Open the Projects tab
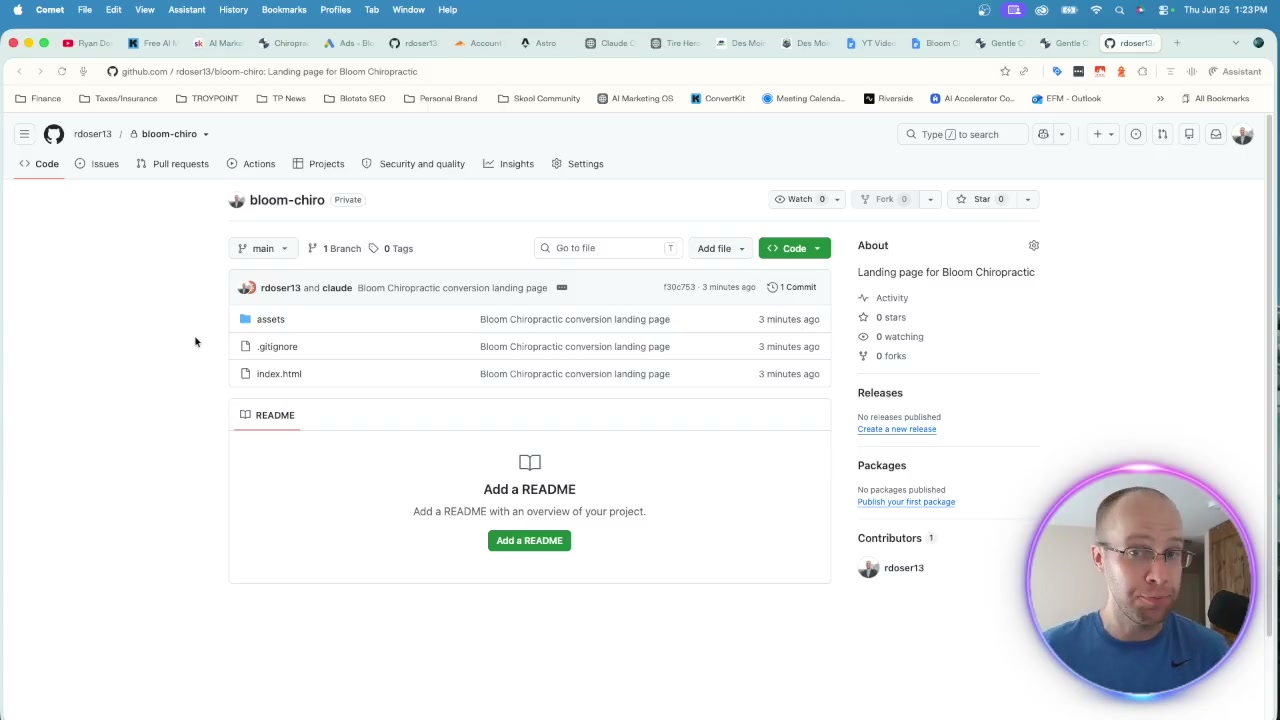Screen dimensions: 1280x720 coord(318,164)
